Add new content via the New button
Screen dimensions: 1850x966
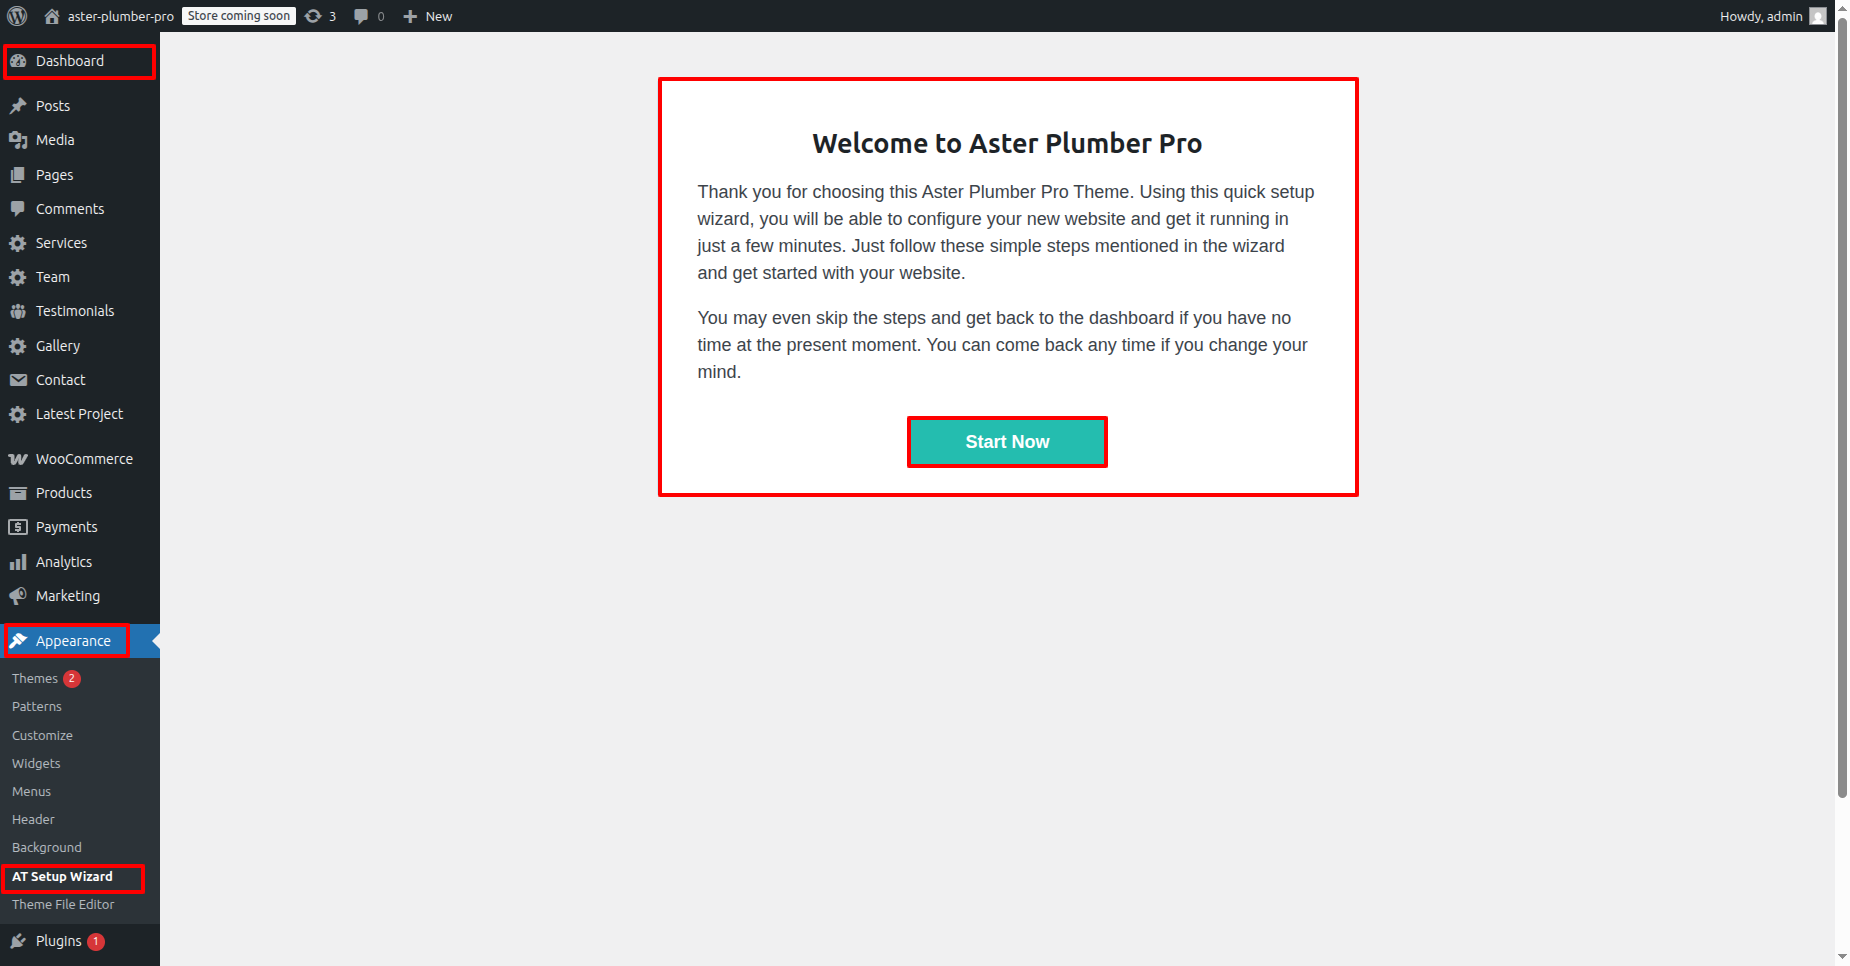coord(428,16)
